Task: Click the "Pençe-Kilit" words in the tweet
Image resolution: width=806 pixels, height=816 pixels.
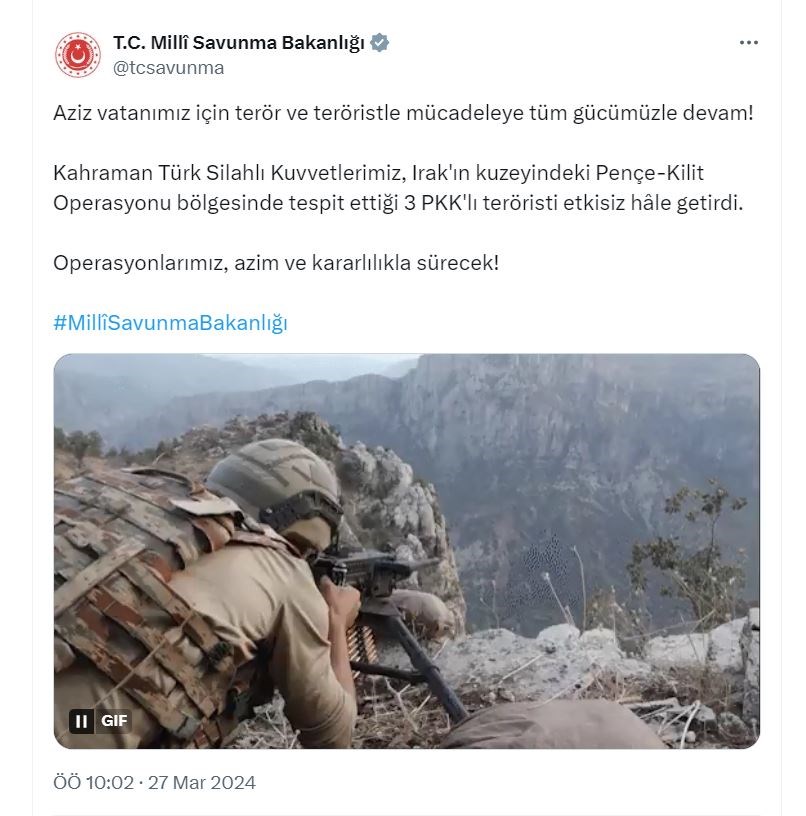Action: pyautogui.click(x=649, y=173)
